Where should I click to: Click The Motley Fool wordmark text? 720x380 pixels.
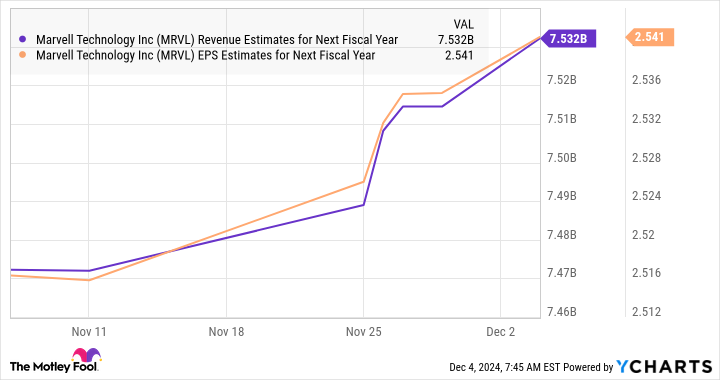pos(54,367)
